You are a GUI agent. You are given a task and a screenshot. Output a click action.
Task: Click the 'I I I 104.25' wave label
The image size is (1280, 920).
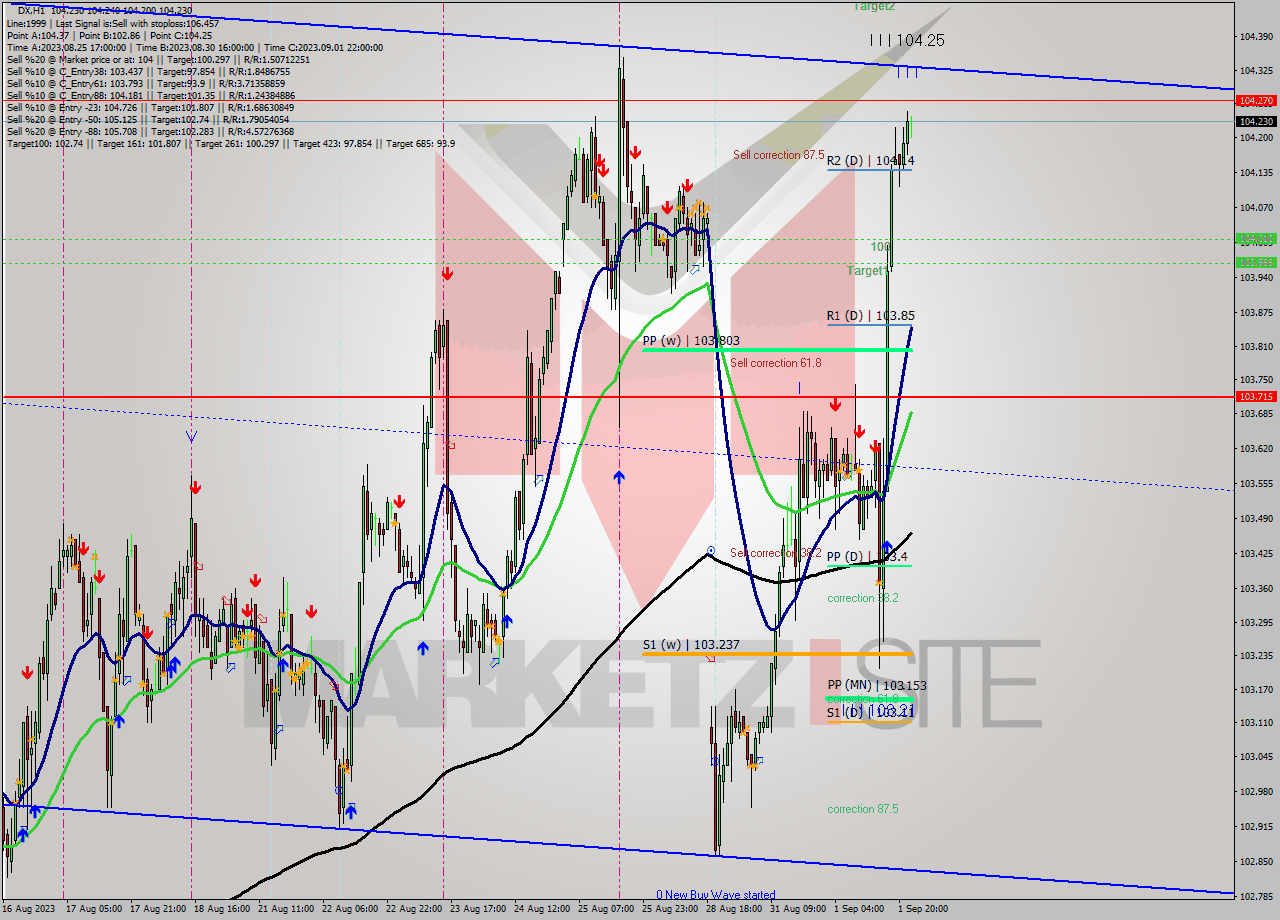click(906, 40)
